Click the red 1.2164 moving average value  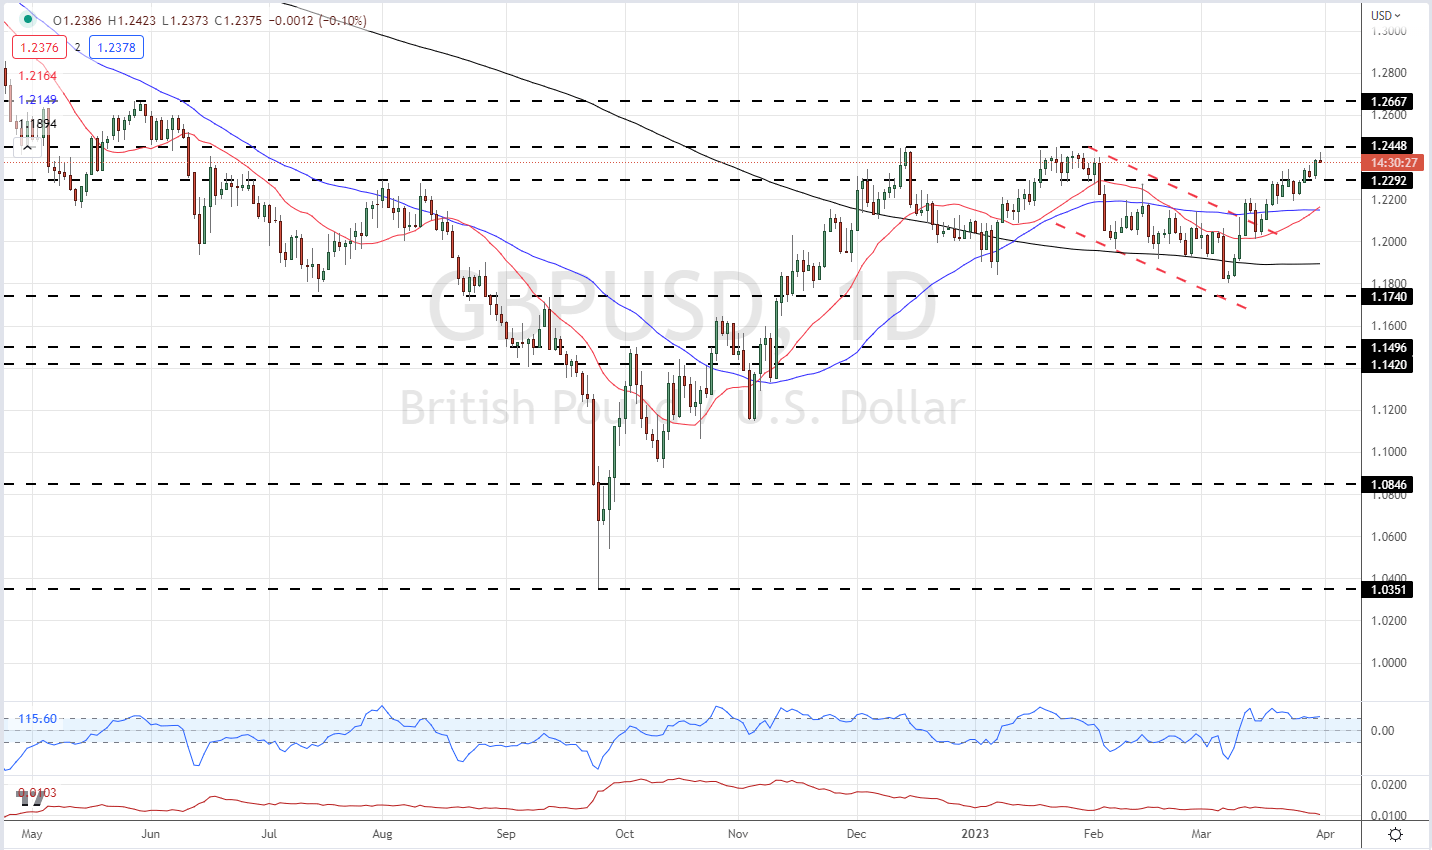38,76
